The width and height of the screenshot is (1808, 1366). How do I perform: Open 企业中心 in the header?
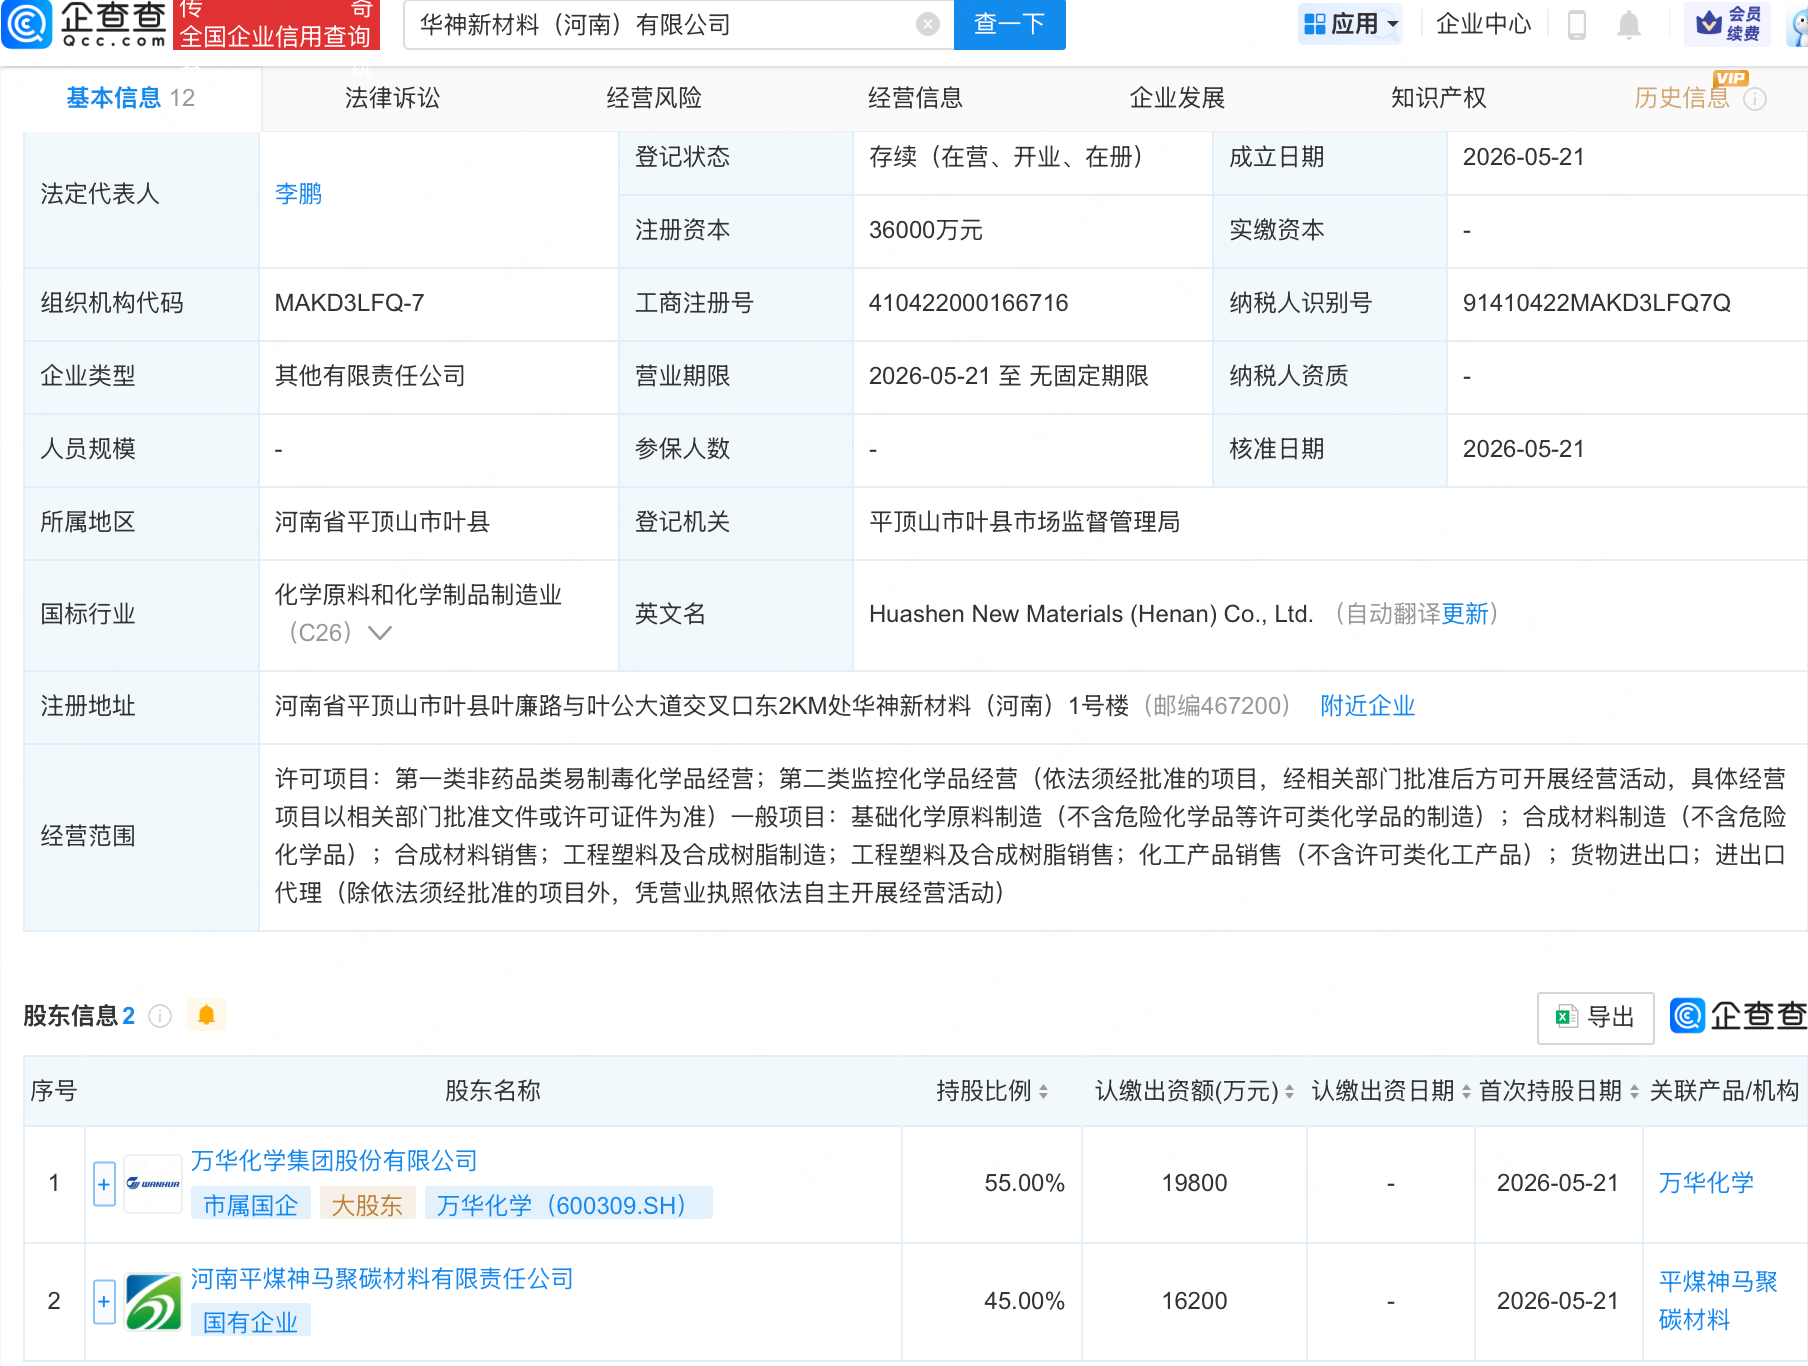coord(1483,24)
